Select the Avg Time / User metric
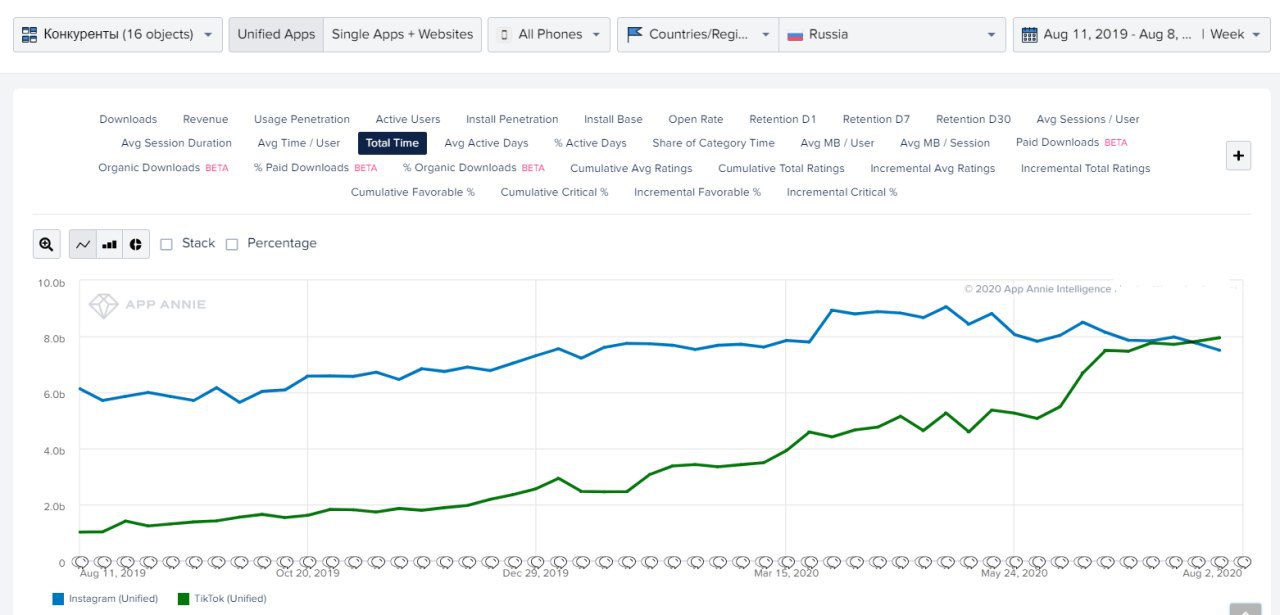 click(299, 143)
